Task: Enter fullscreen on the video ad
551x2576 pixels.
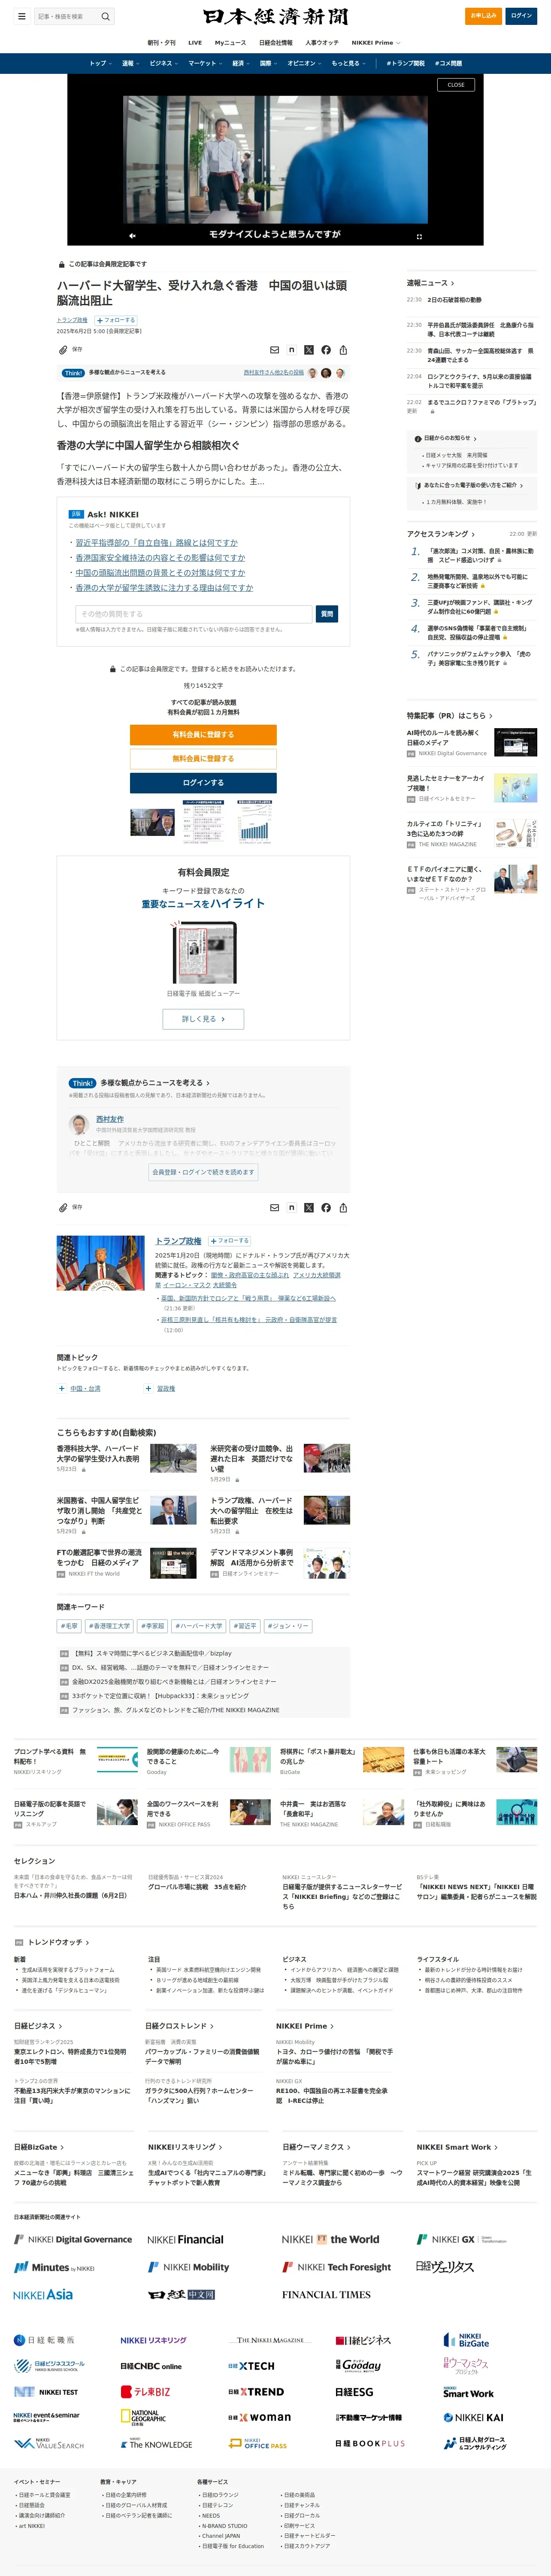Action: pyautogui.click(x=419, y=236)
